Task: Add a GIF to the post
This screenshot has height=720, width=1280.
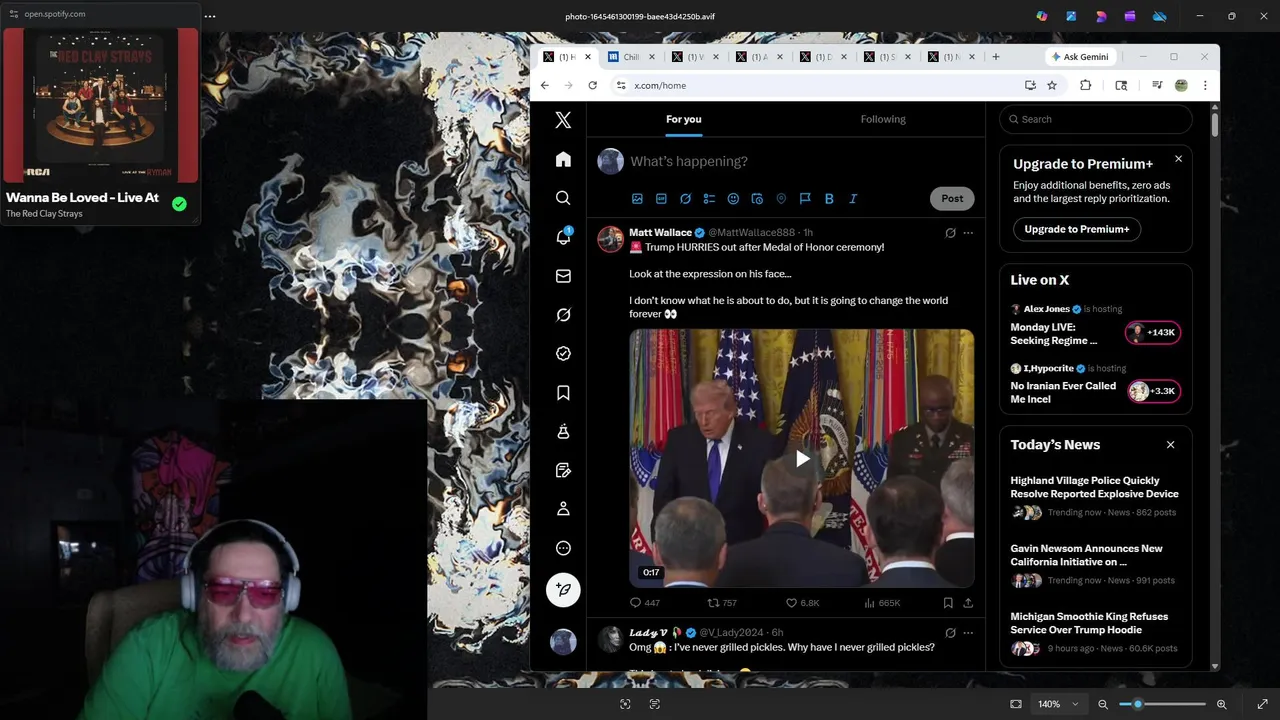Action: [661, 199]
